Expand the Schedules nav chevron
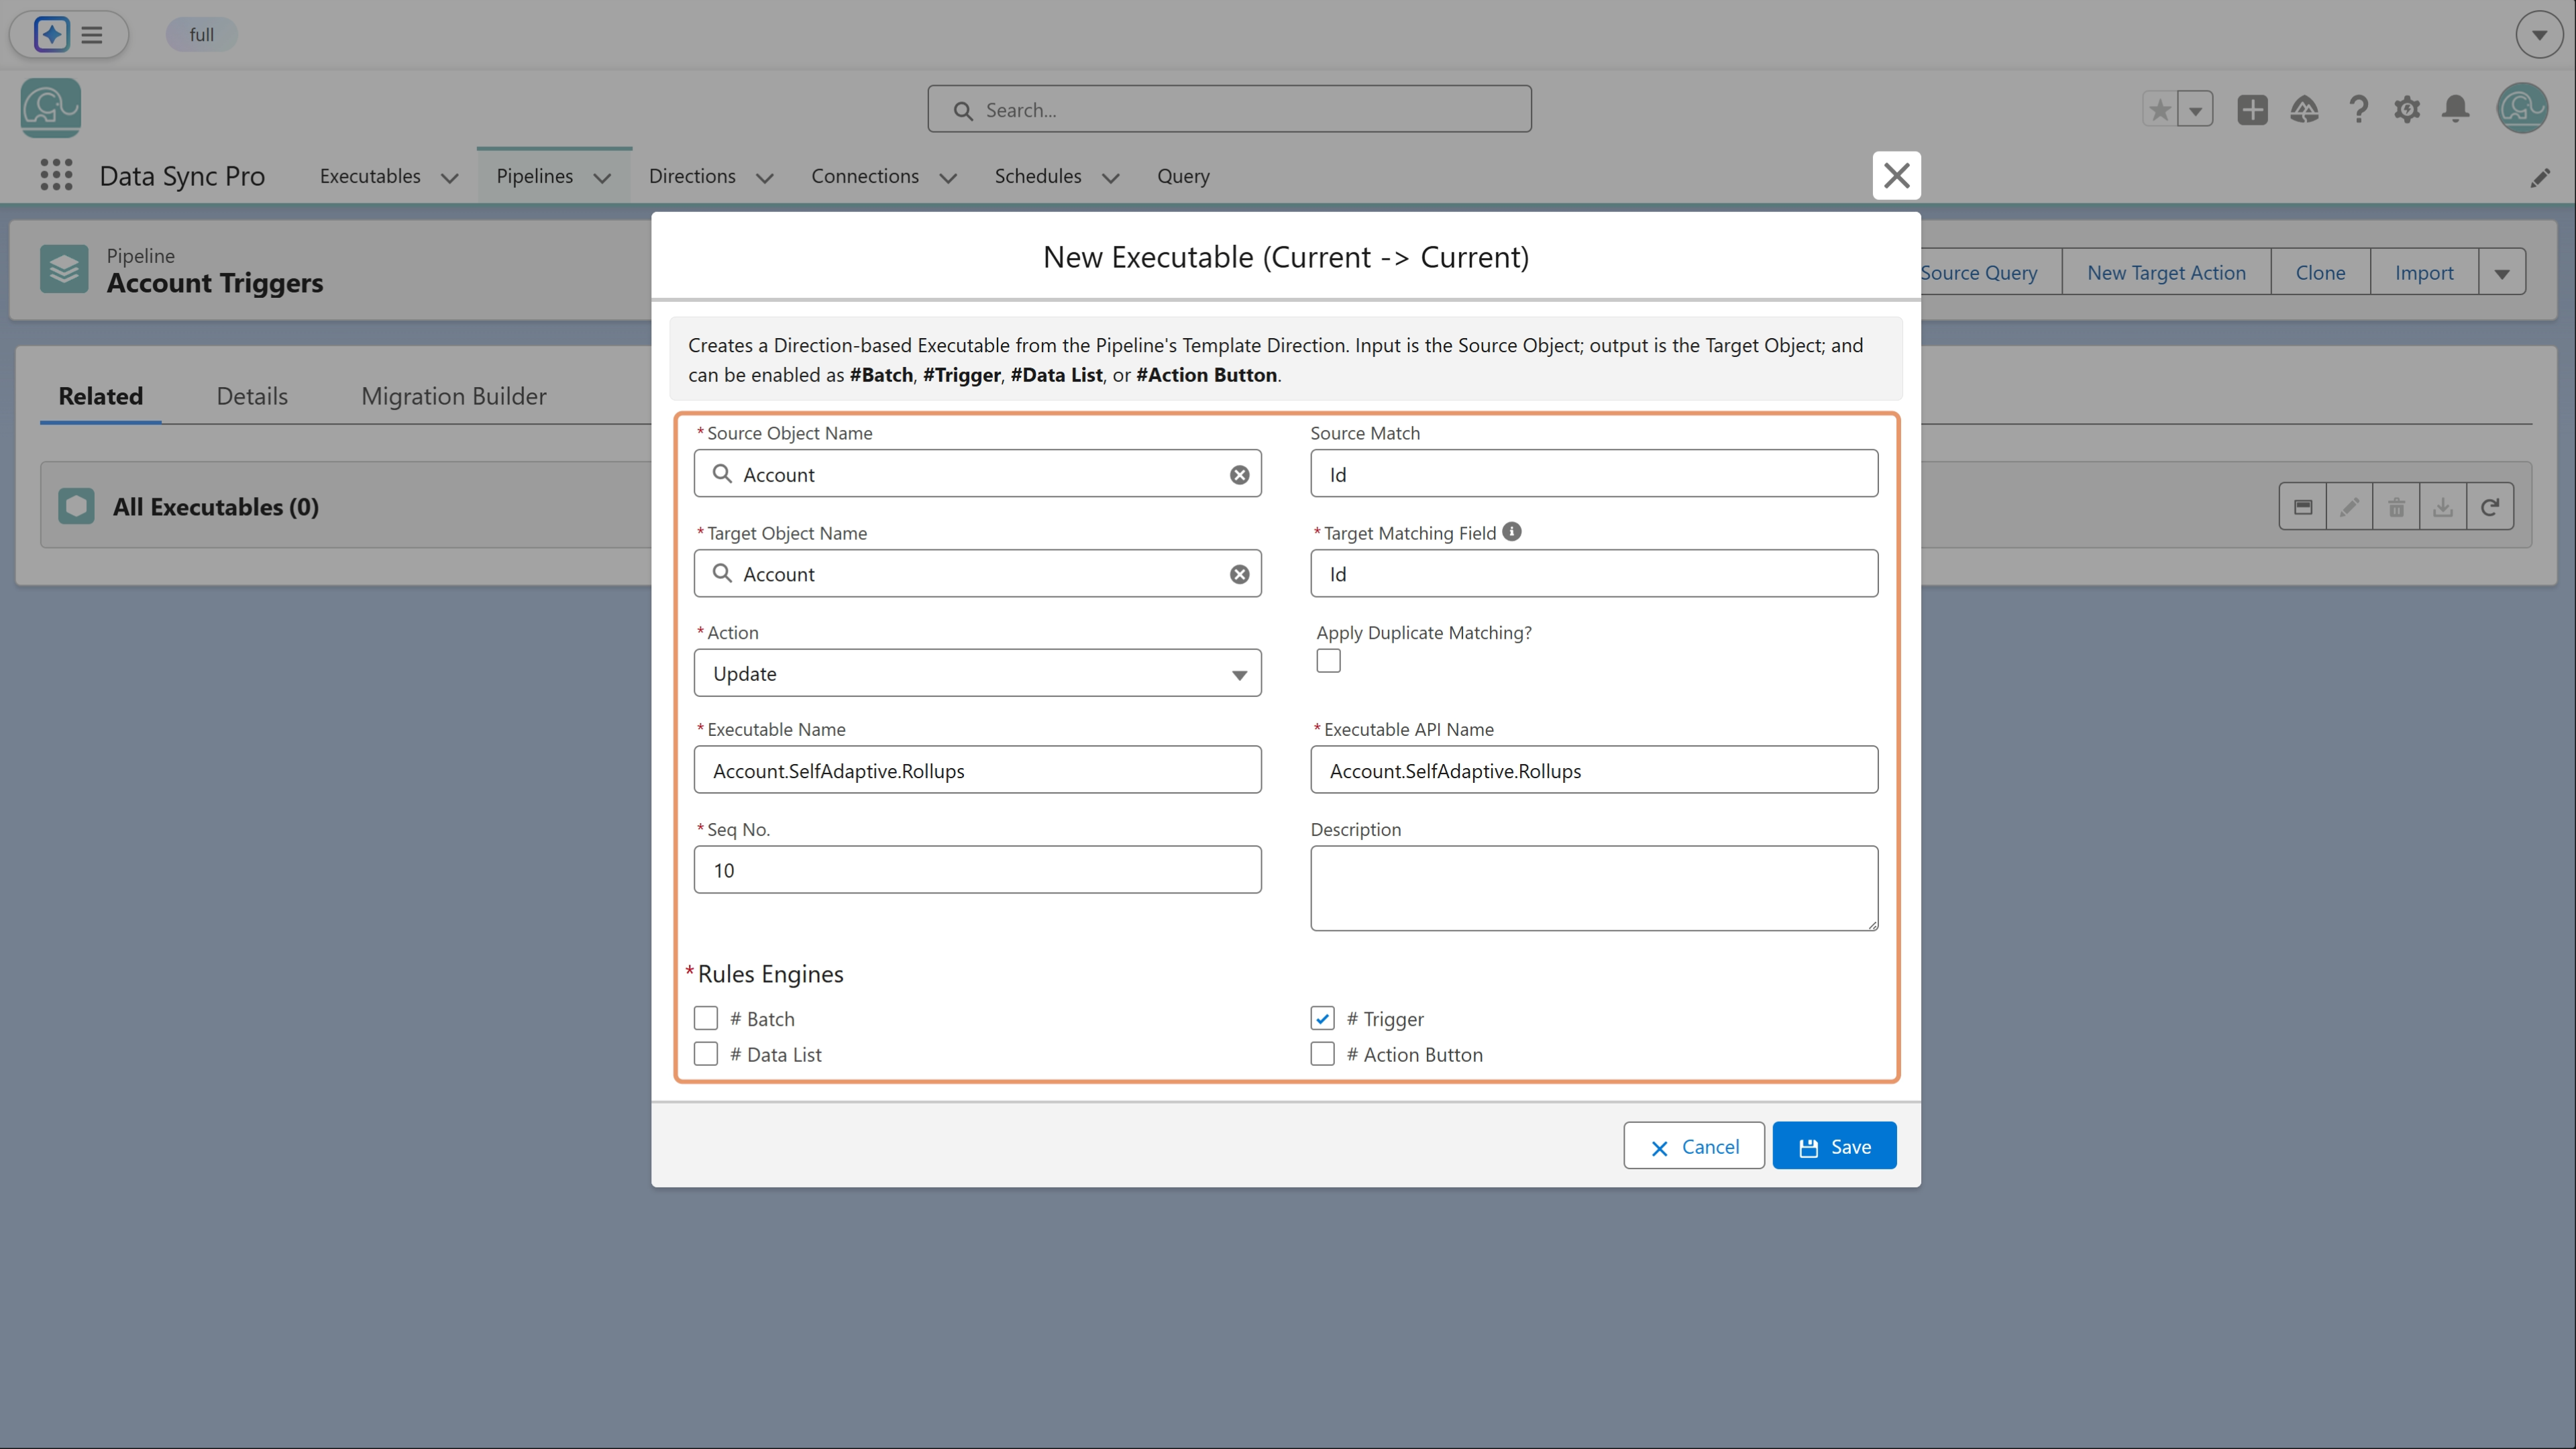This screenshot has height=1449, width=2576. tap(1110, 178)
